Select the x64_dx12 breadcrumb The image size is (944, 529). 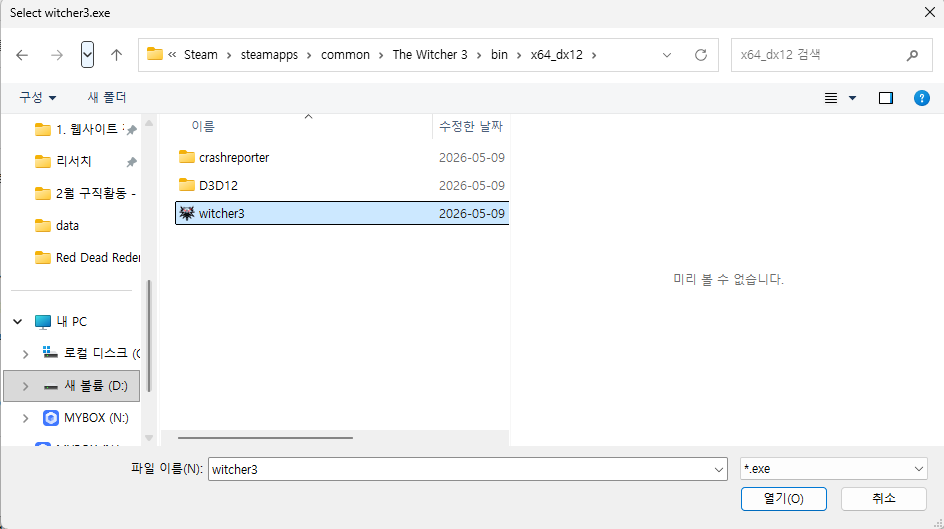556,55
